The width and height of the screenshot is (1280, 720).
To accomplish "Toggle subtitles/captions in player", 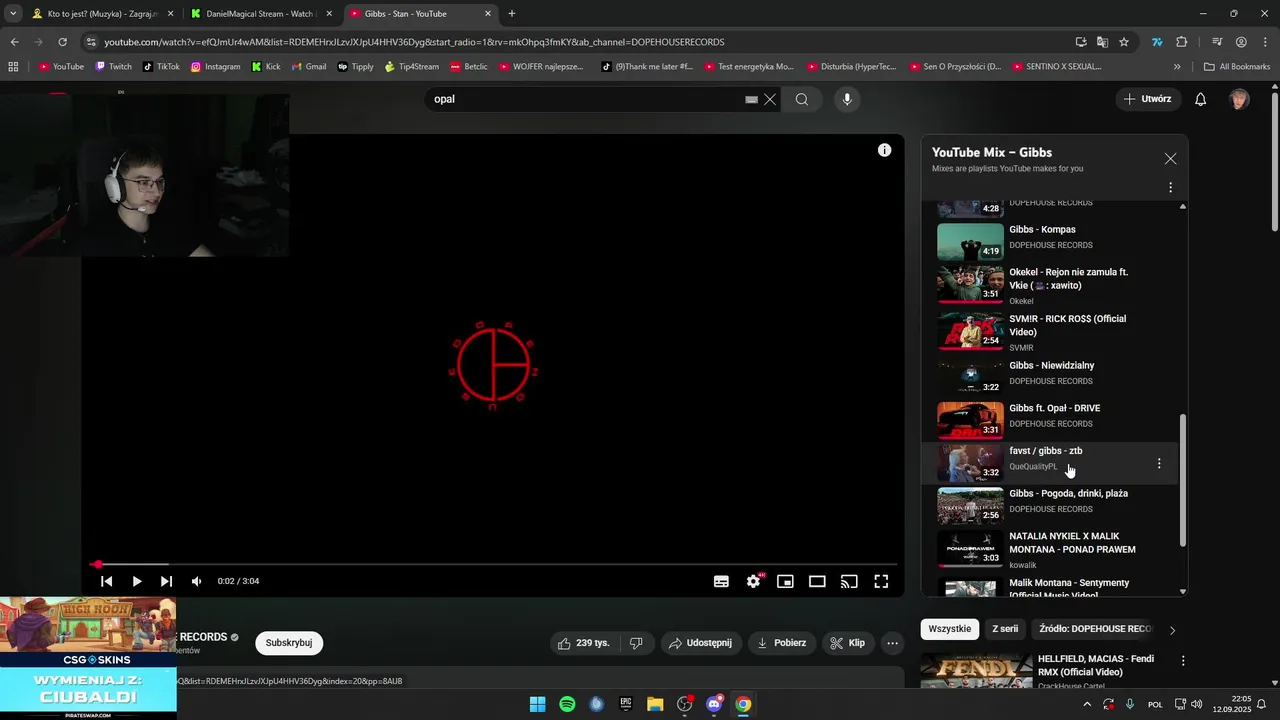I will coord(721,581).
